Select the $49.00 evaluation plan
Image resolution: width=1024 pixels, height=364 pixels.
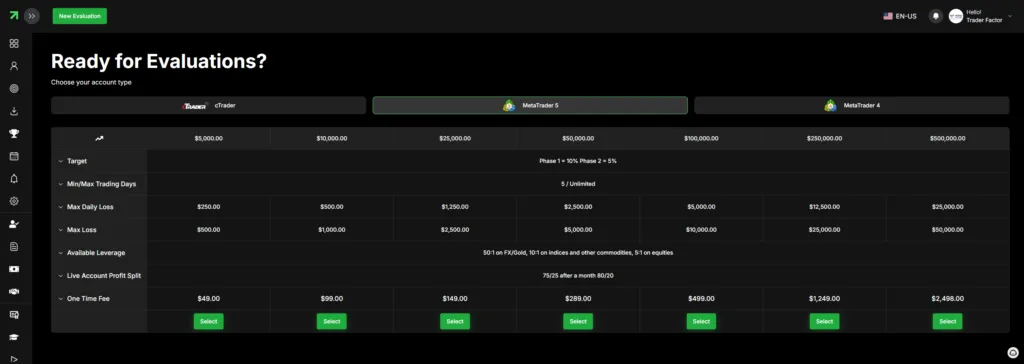[x=208, y=322]
